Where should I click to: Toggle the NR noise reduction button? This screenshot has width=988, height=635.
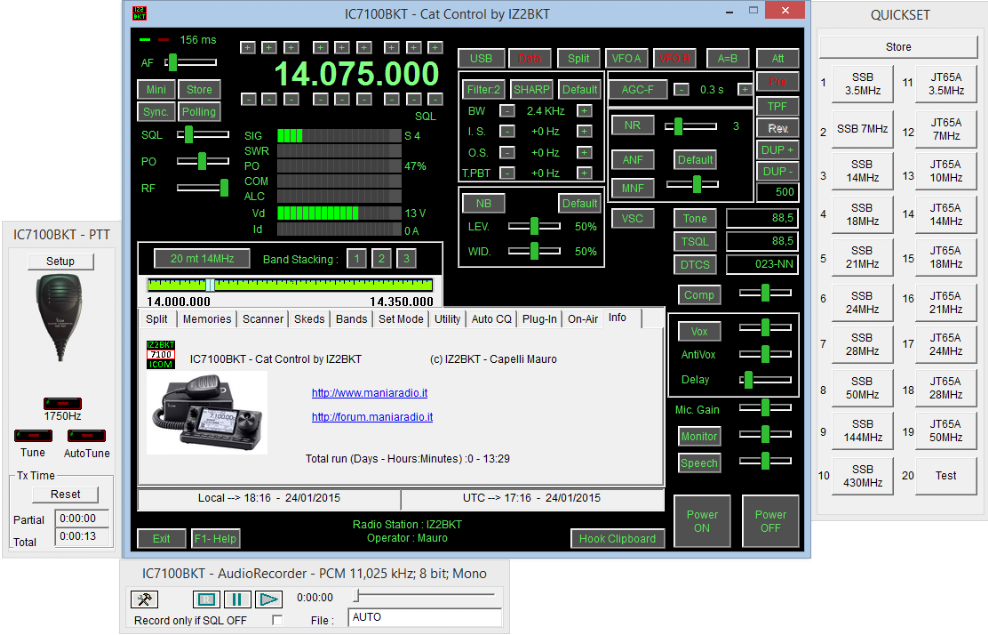(x=632, y=125)
